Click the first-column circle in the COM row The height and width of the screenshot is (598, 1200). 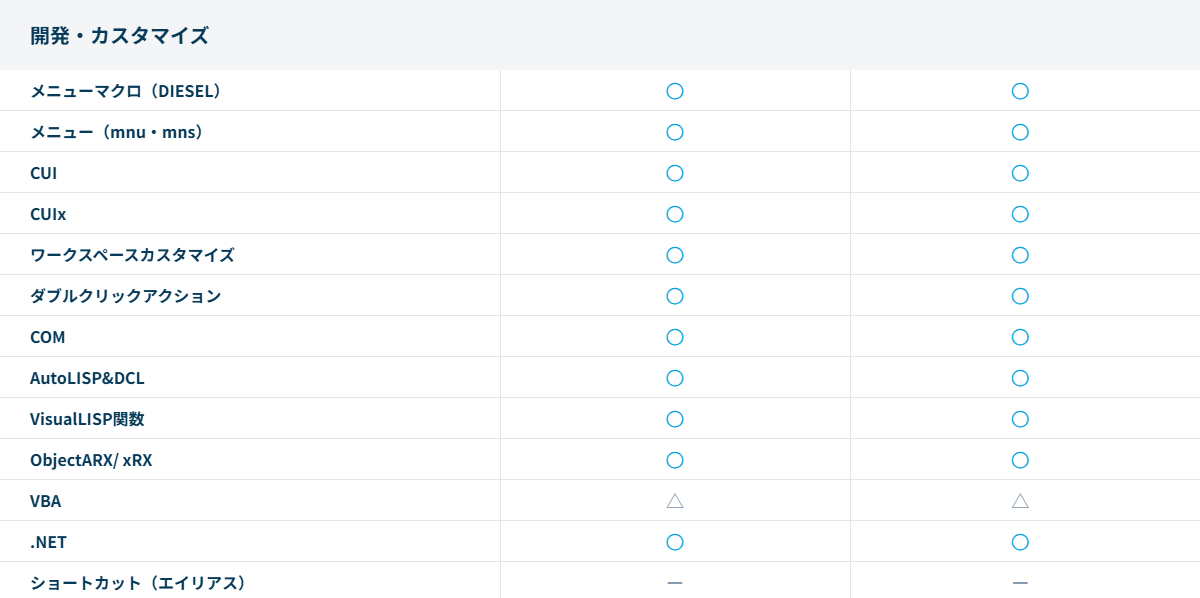coord(675,337)
